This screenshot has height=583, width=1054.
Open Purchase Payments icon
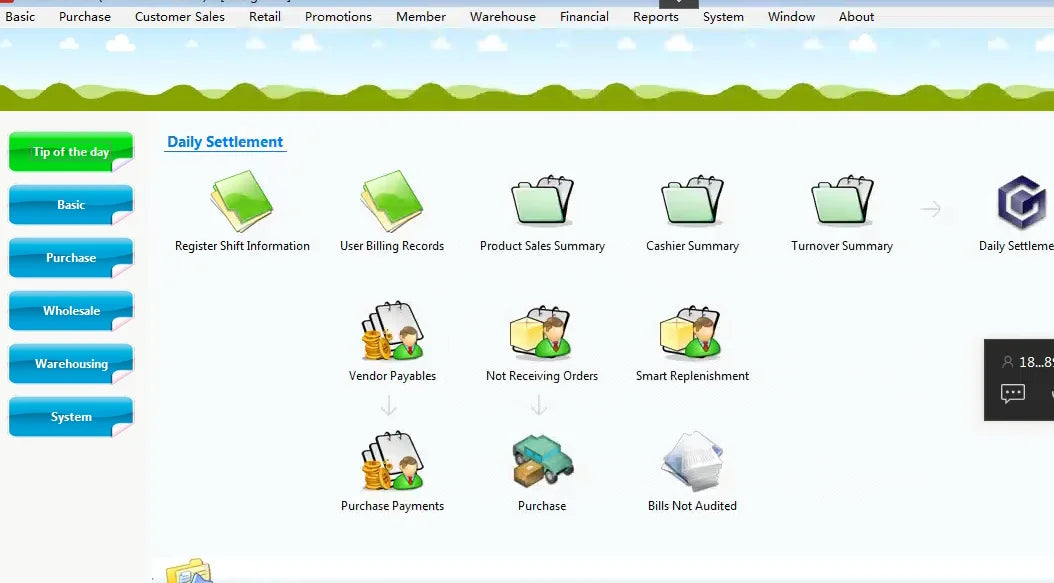[393, 461]
